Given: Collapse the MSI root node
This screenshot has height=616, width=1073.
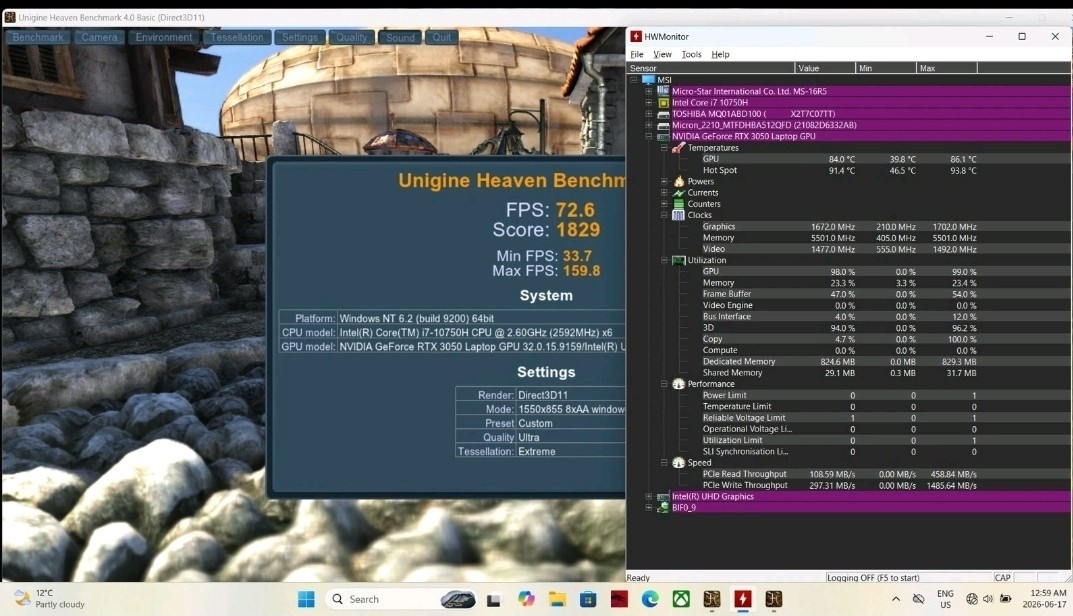Looking at the screenshot, I should [x=634, y=79].
